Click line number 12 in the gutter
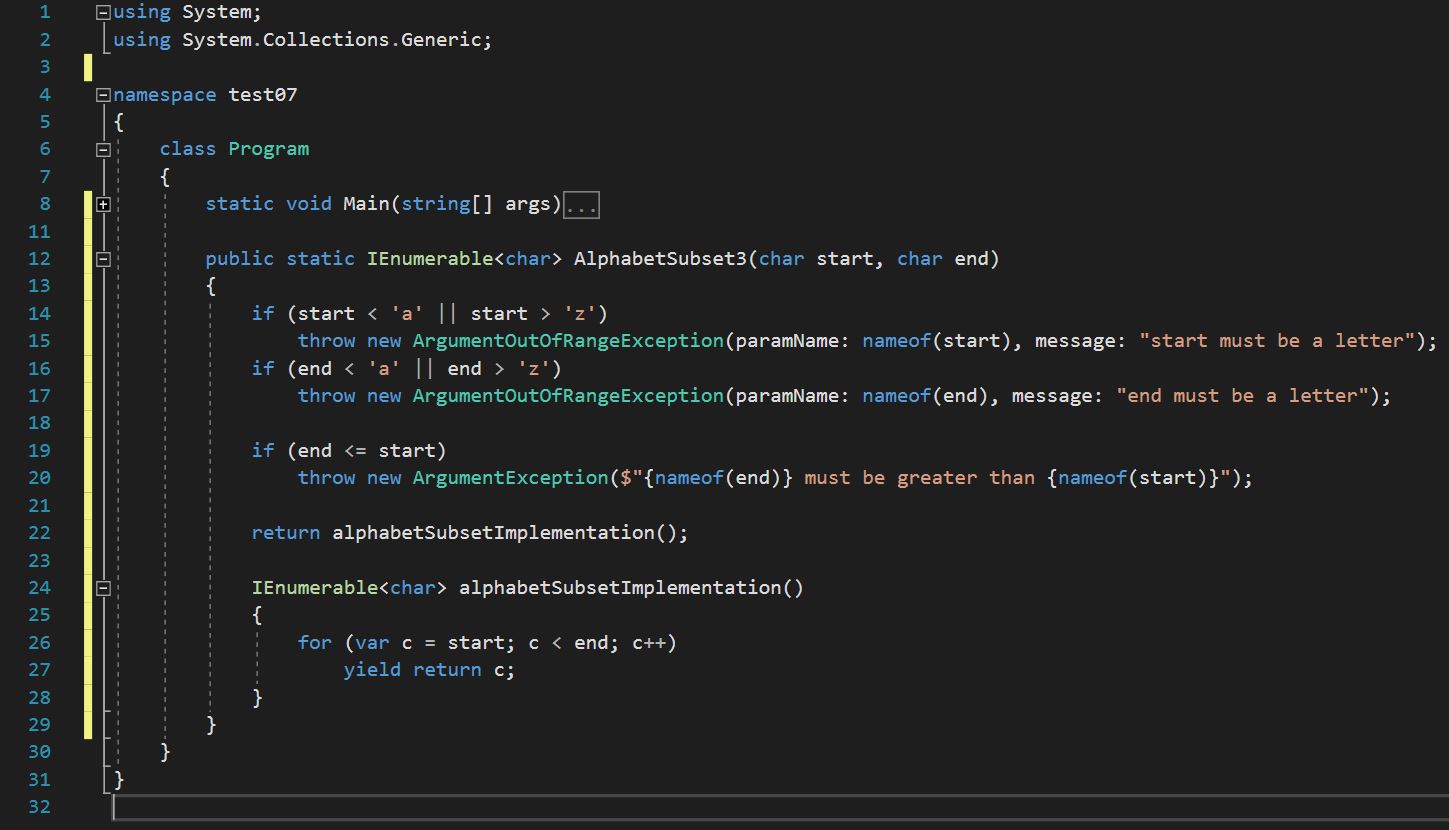1449x830 pixels. tap(39, 259)
